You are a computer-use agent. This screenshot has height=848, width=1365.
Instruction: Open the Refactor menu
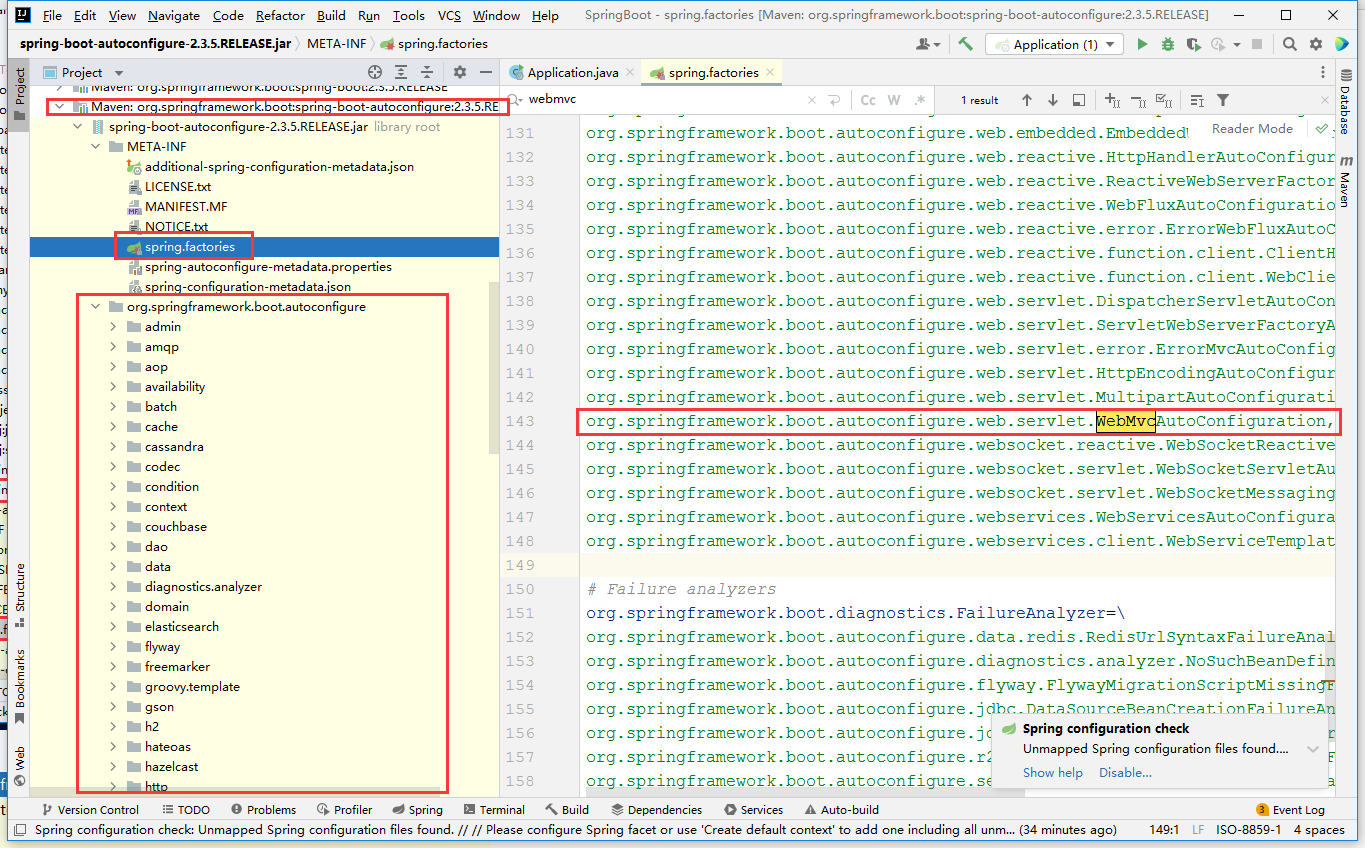click(281, 16)
